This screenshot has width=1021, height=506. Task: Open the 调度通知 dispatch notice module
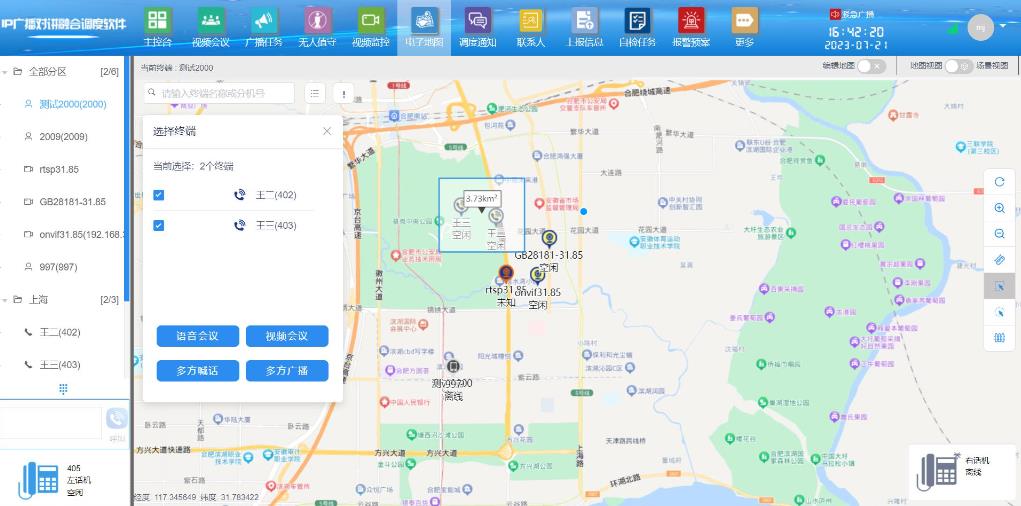tap(477, 27)
